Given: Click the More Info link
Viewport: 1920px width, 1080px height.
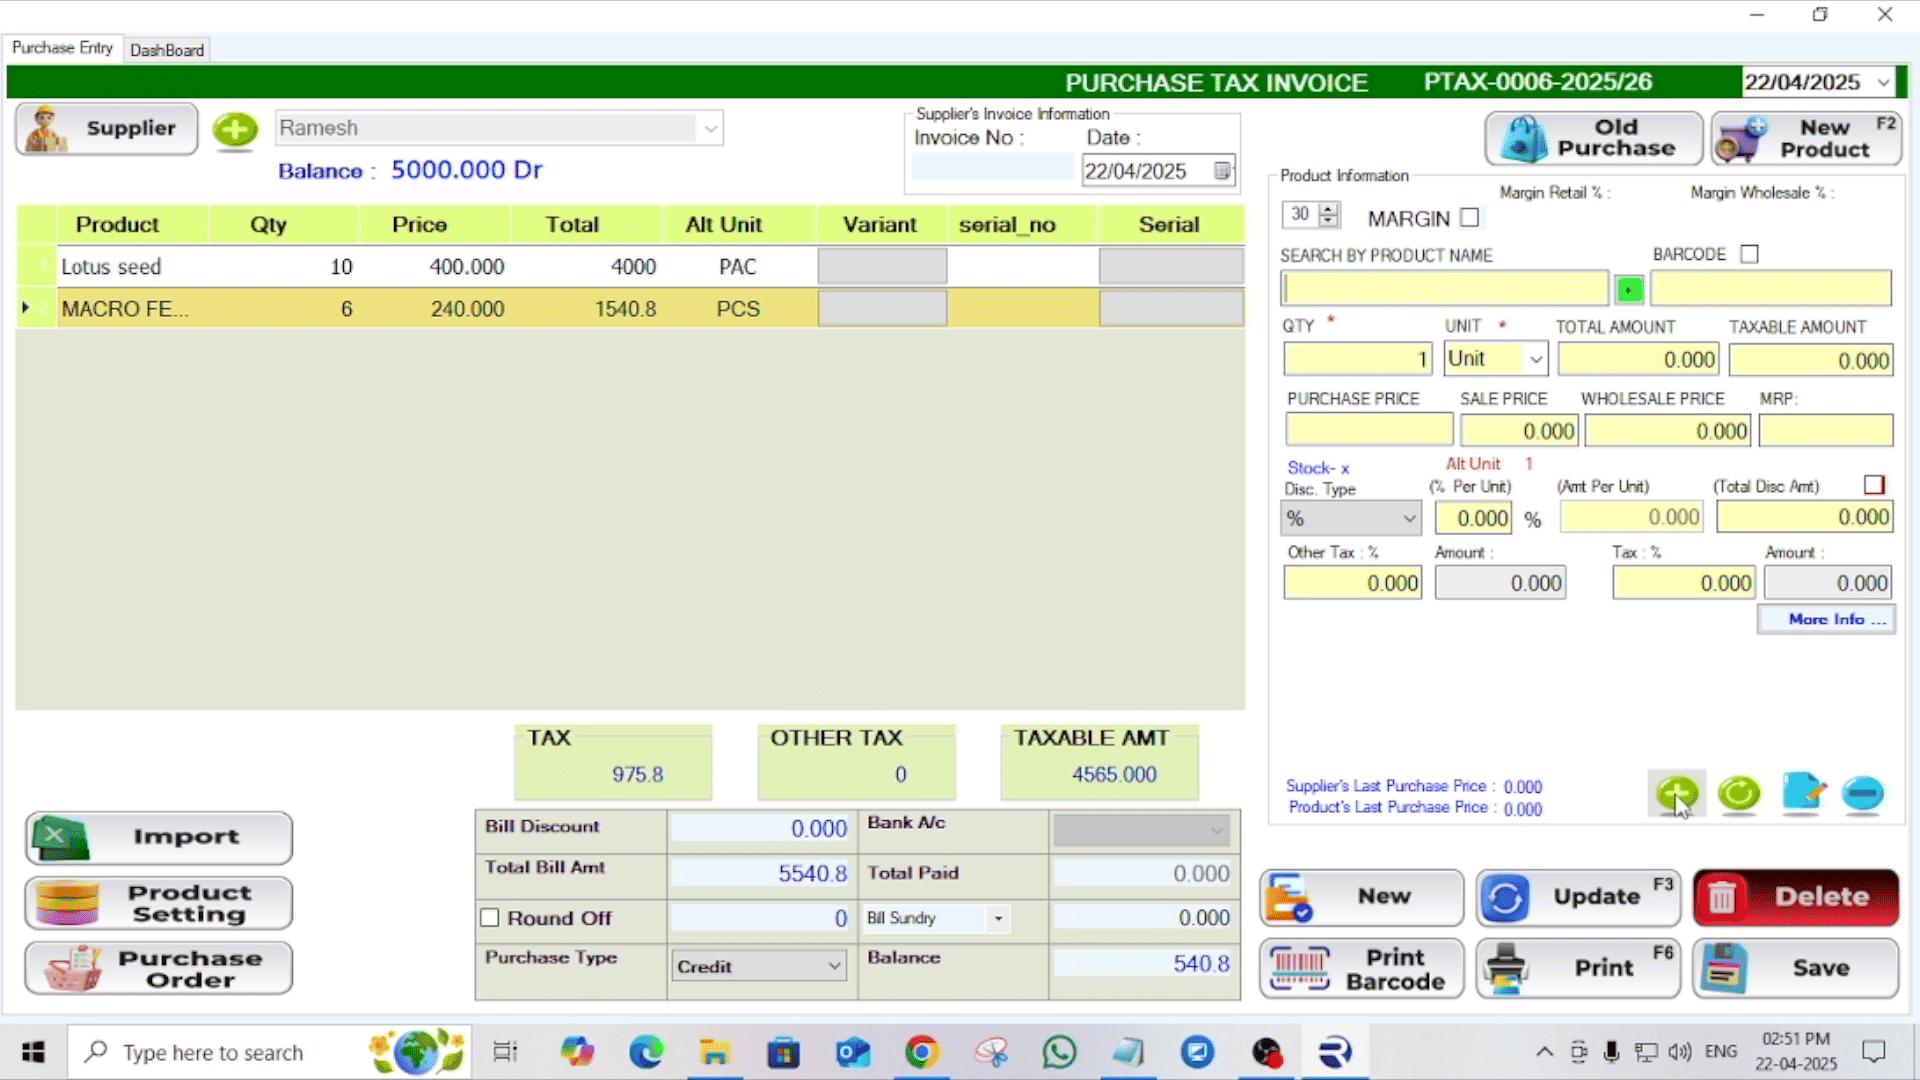Looking at the screenshot, I should pos(1826,619).
